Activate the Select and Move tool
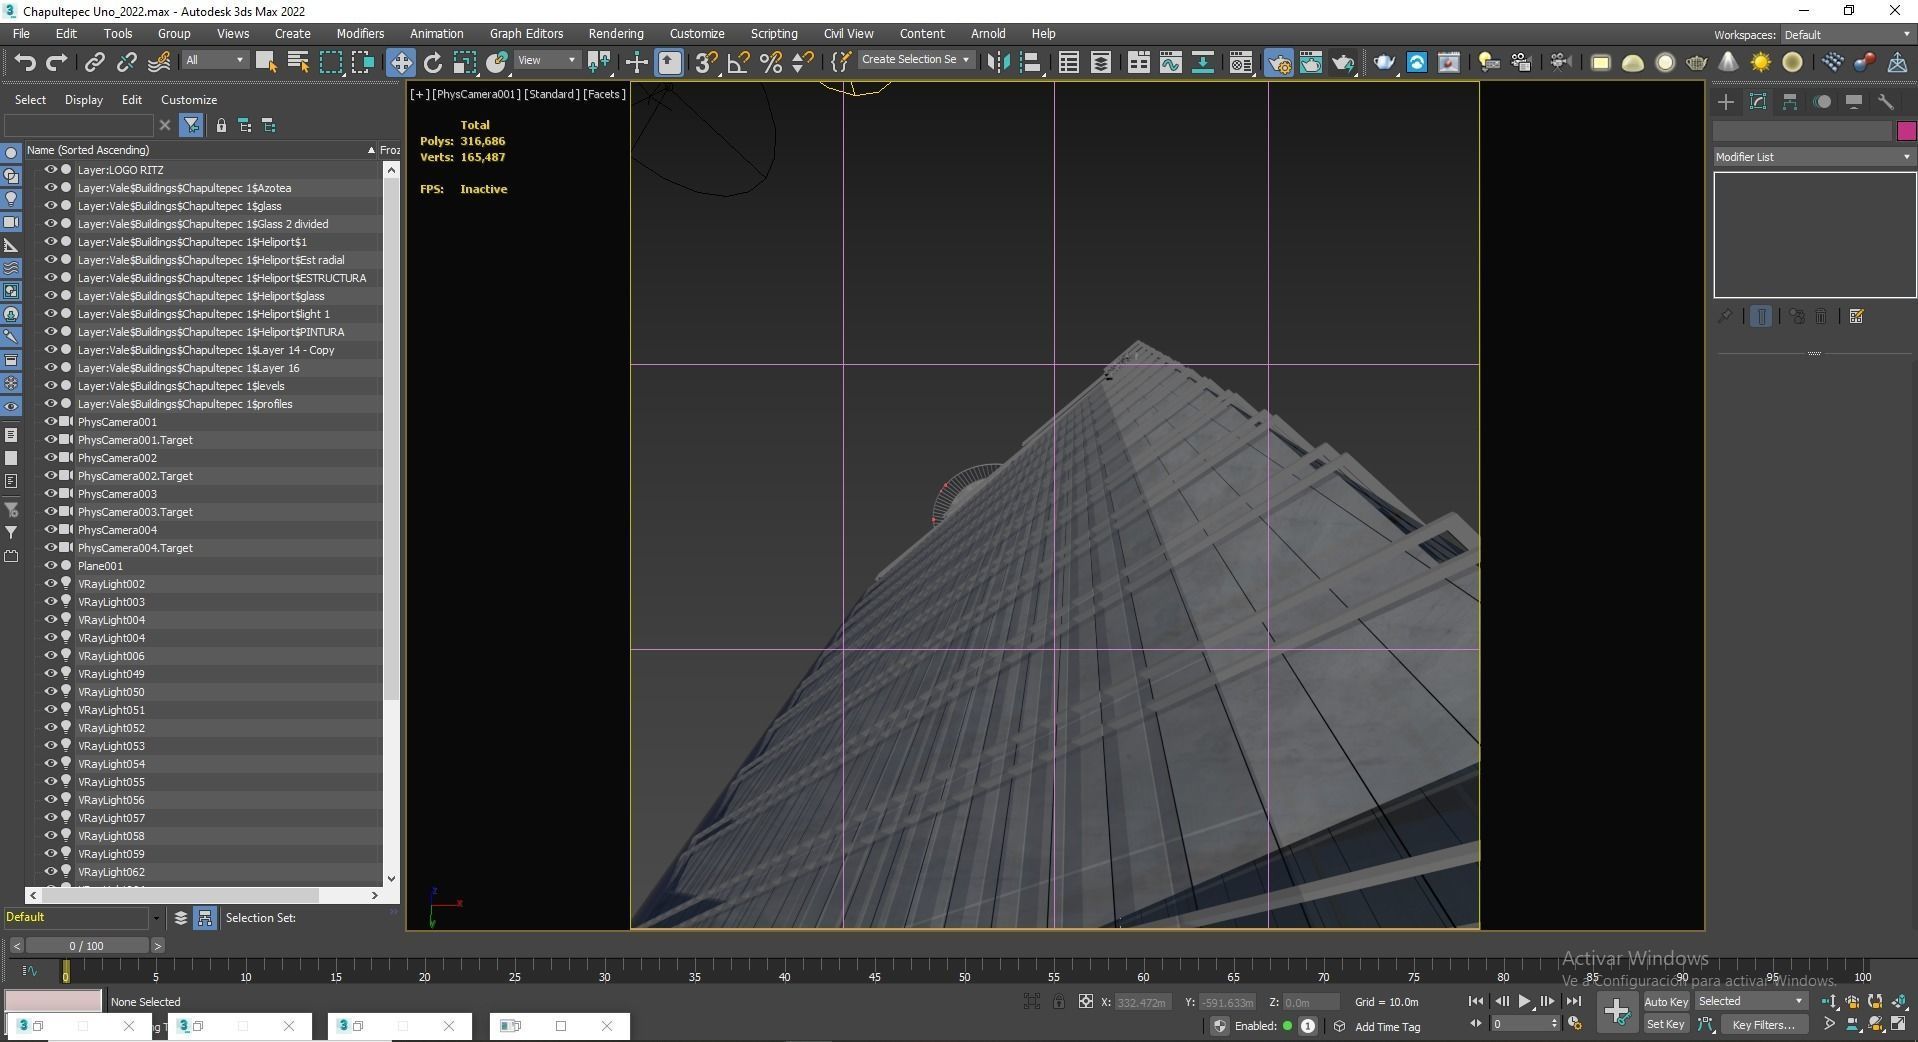This screenshot has width=1918, height=1042. 400,63
